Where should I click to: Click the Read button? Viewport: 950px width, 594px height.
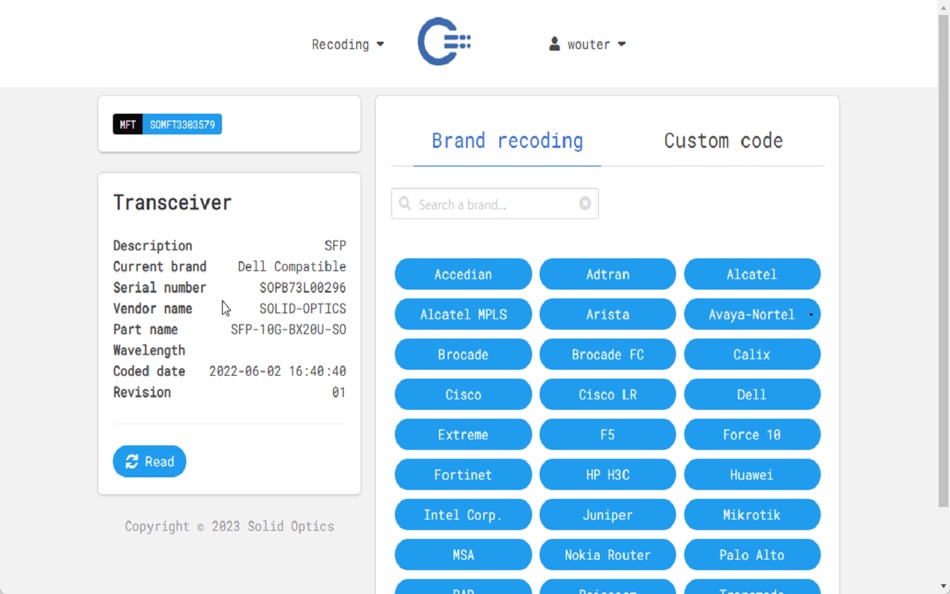[x=149, y=462]
